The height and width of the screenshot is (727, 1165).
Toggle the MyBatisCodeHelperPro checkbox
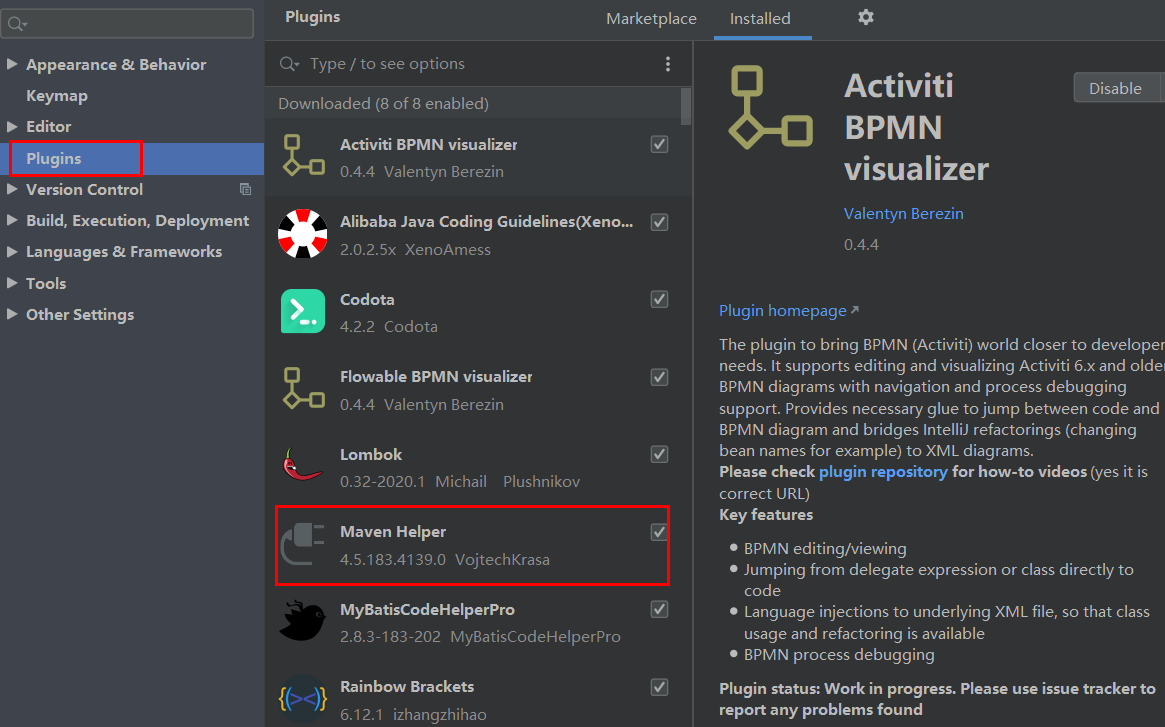(x=659, y=610)
